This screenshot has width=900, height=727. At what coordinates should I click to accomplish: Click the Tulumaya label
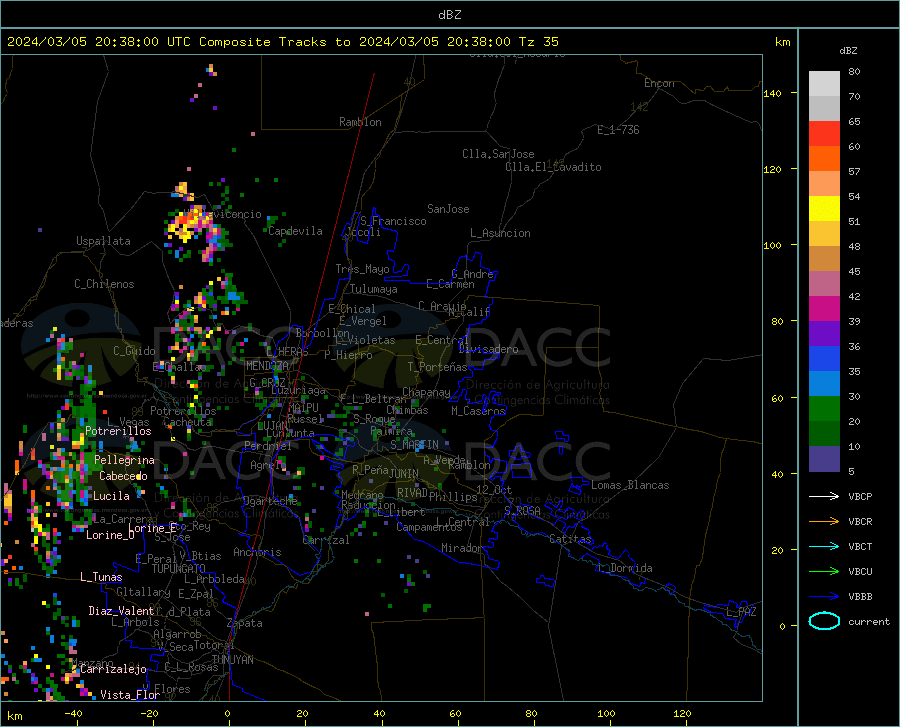374,289
